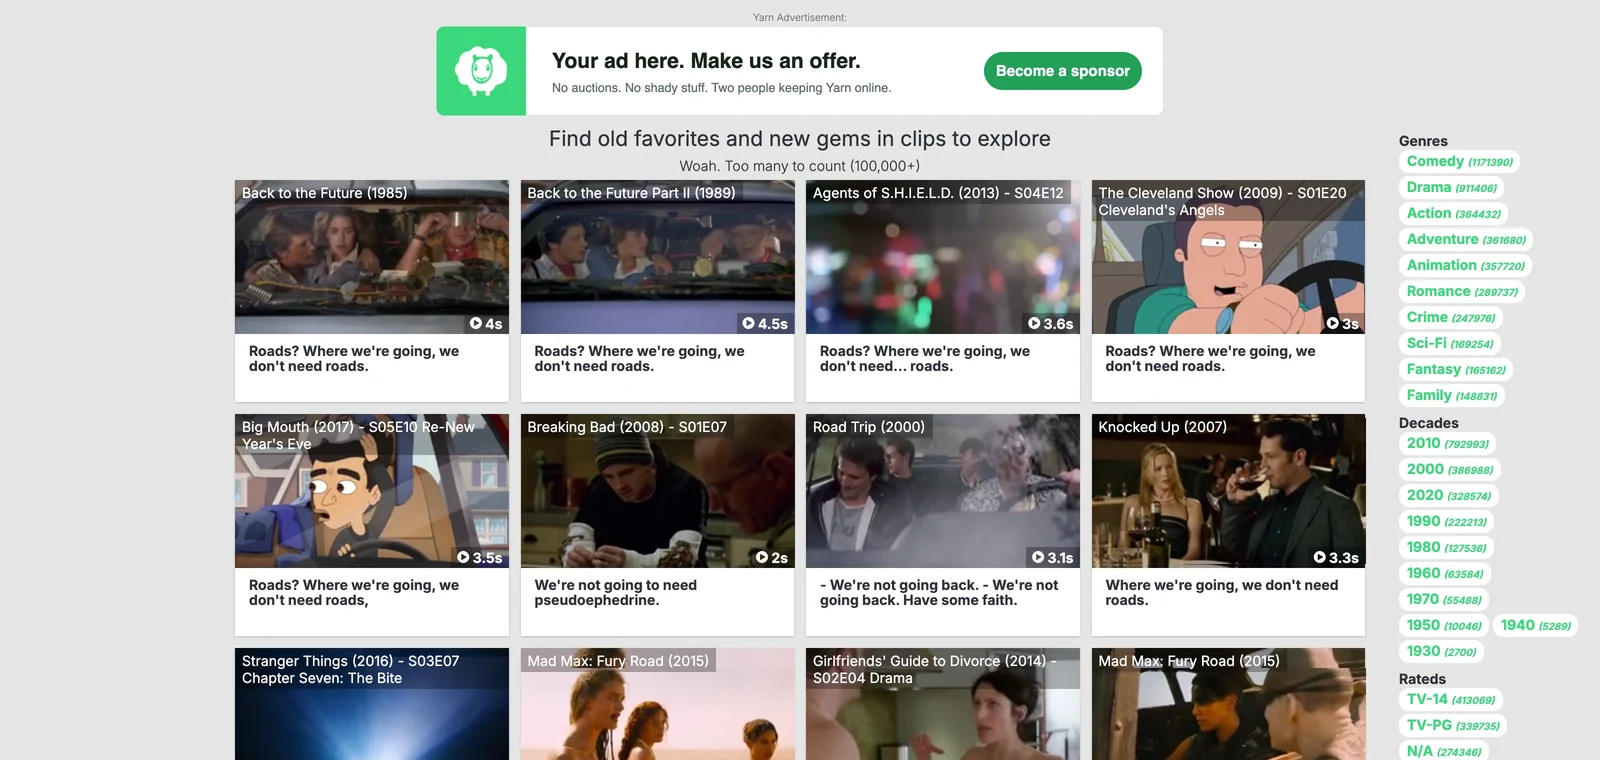Open the Agents of S.H.I.E.L.D. S04E12 thumbnail
This screenshot has width=1600, height=760.
pyautogui.click(x=943, y=257)
